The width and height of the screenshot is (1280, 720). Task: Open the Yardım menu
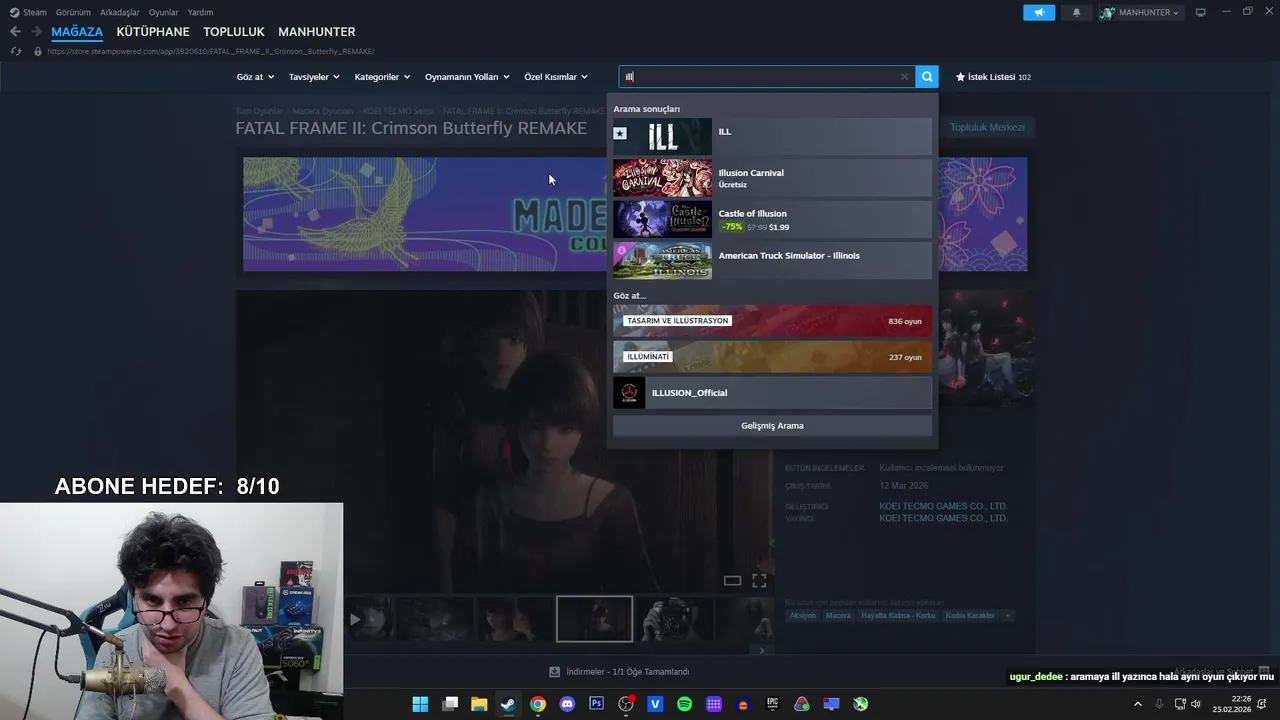(200, 12)
